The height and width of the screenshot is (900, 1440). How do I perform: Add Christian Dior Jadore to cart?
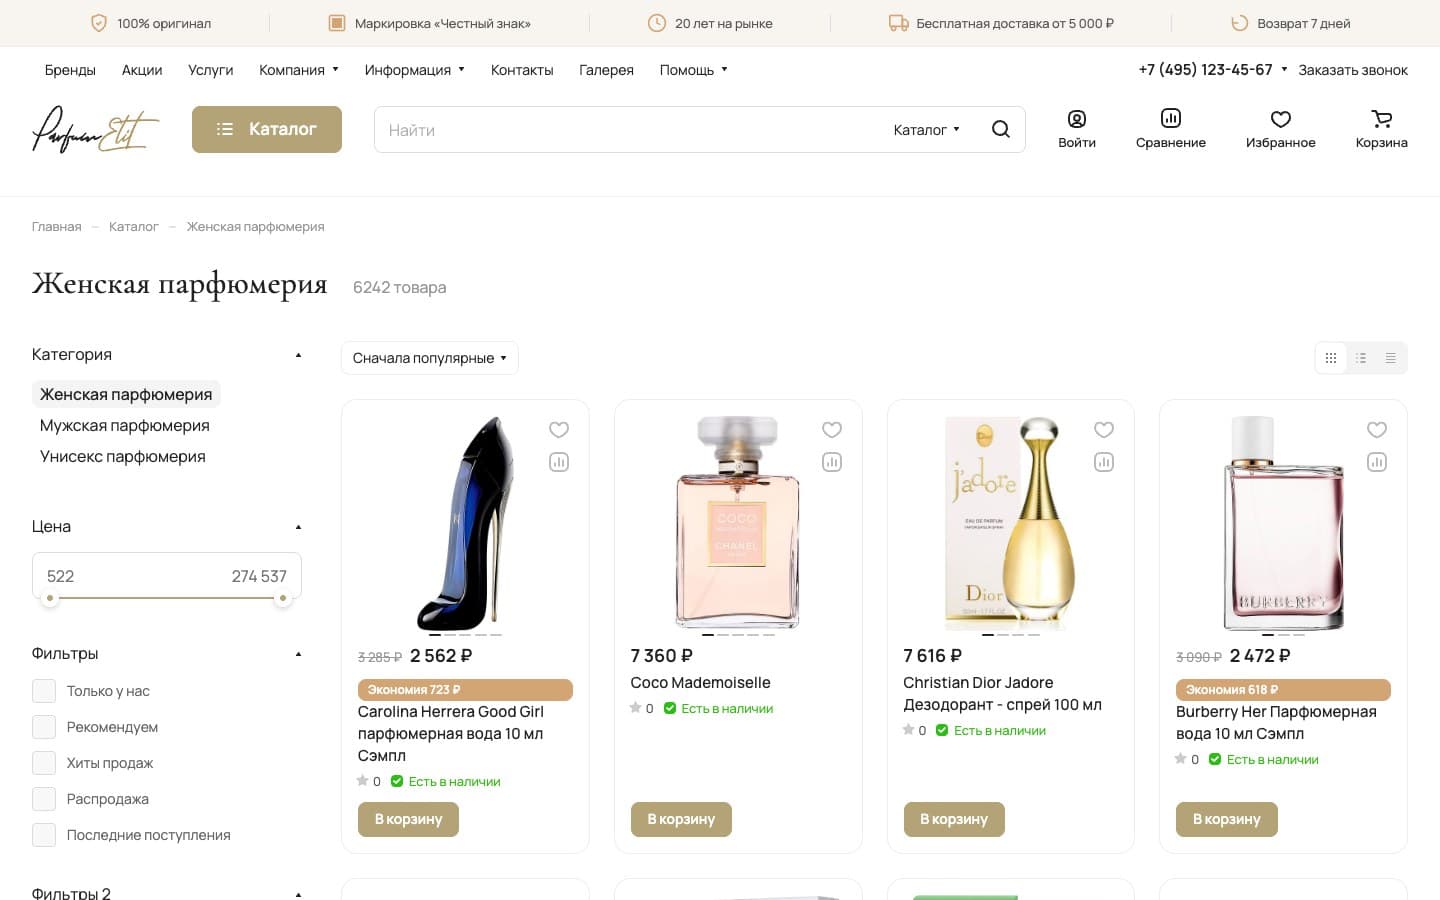coord(954,819)
